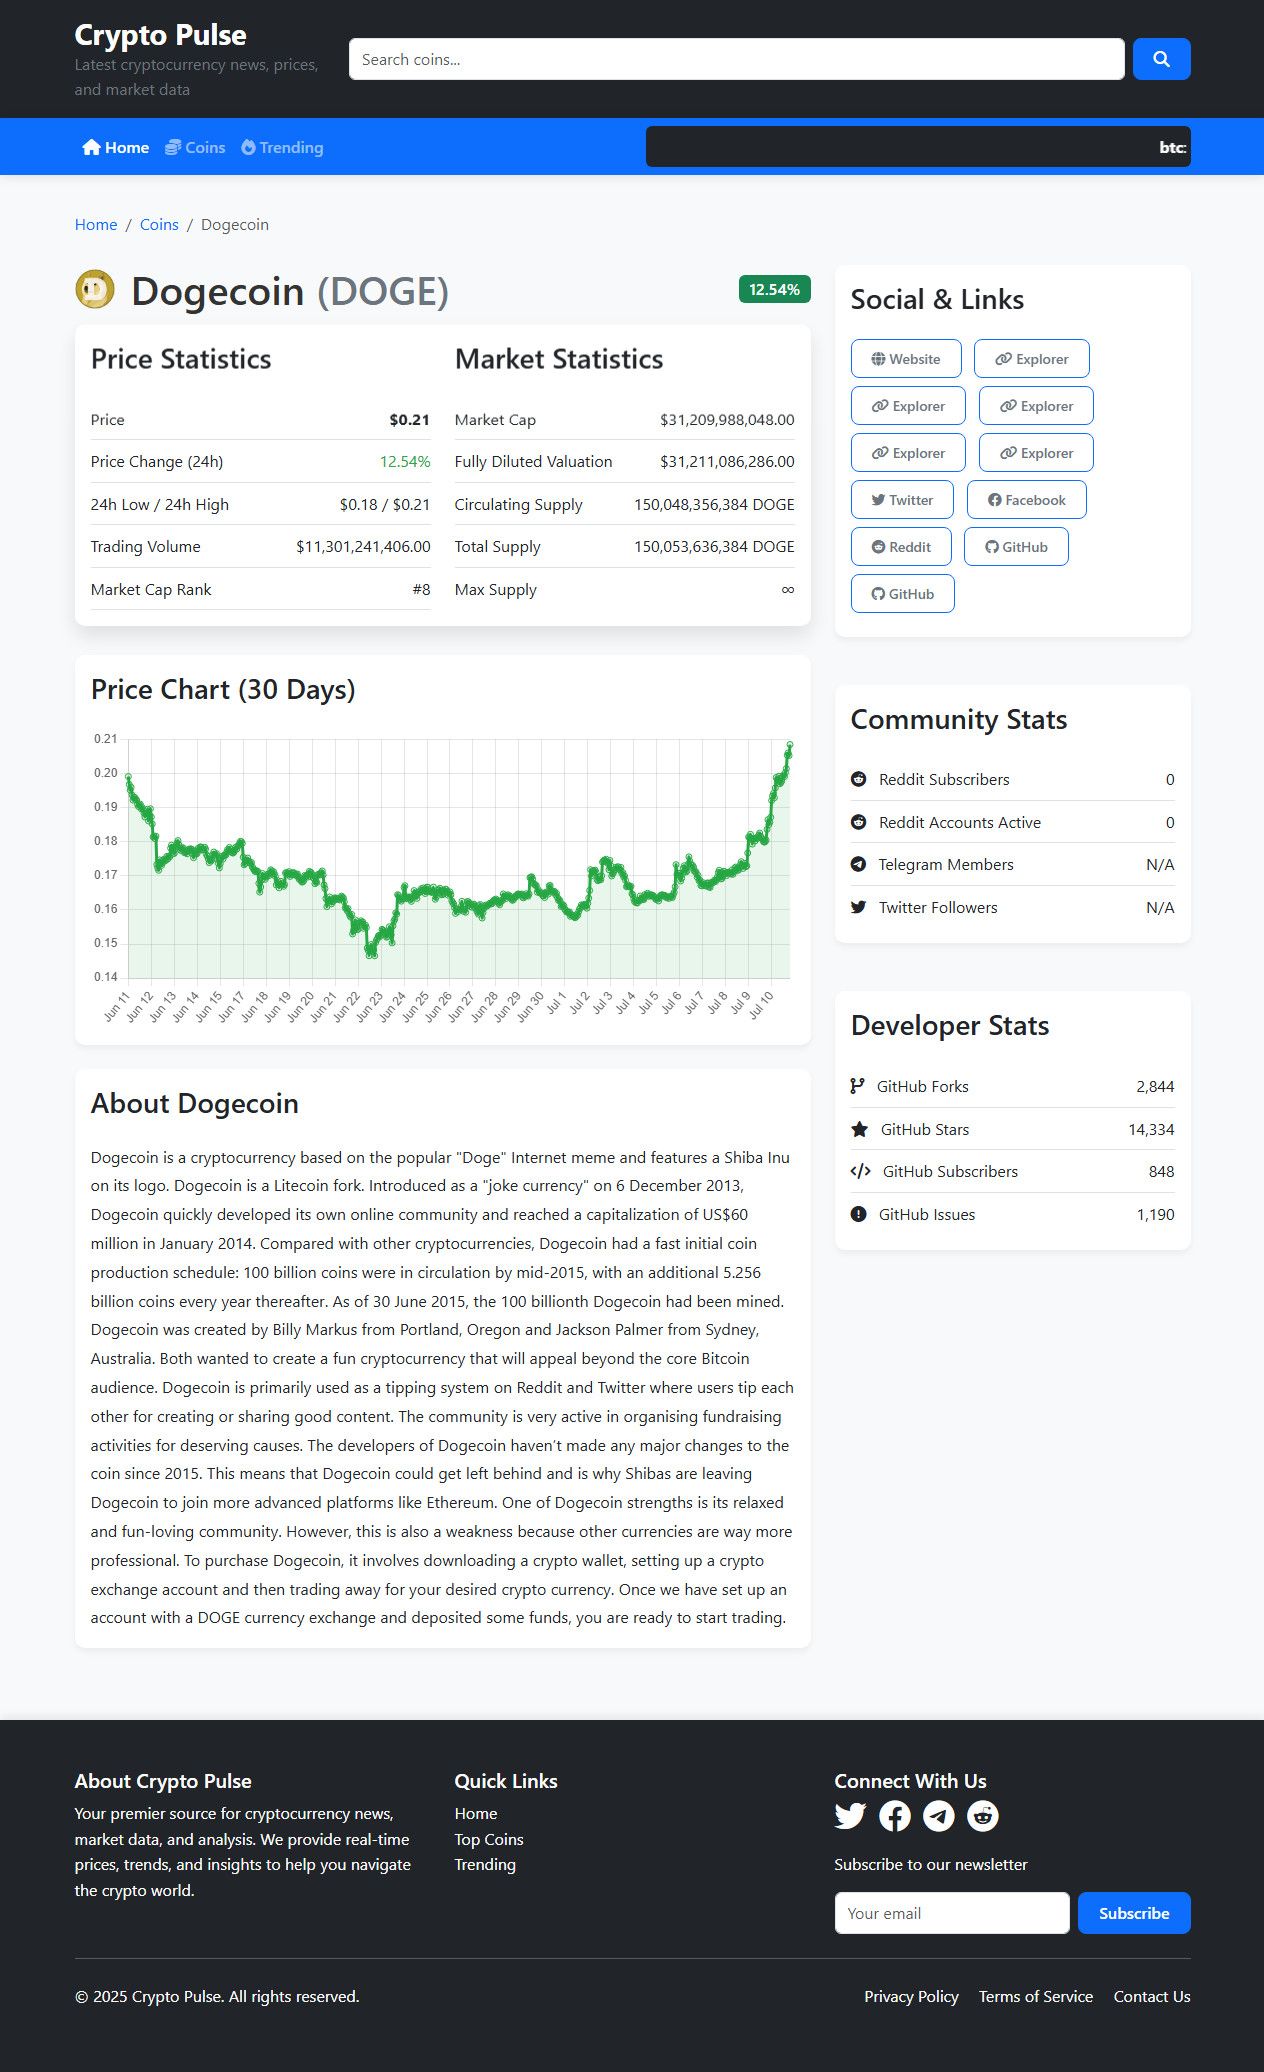Click Terms of Service footer link

tap(1035, 1996)
